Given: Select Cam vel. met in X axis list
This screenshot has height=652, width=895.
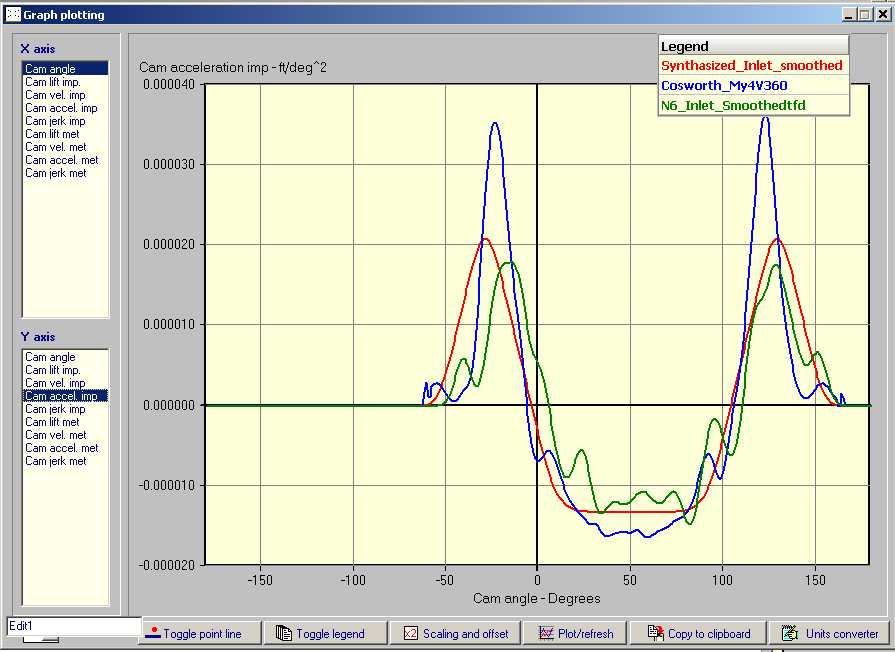Looking at the screenshot, I should (x=54, y=147).
